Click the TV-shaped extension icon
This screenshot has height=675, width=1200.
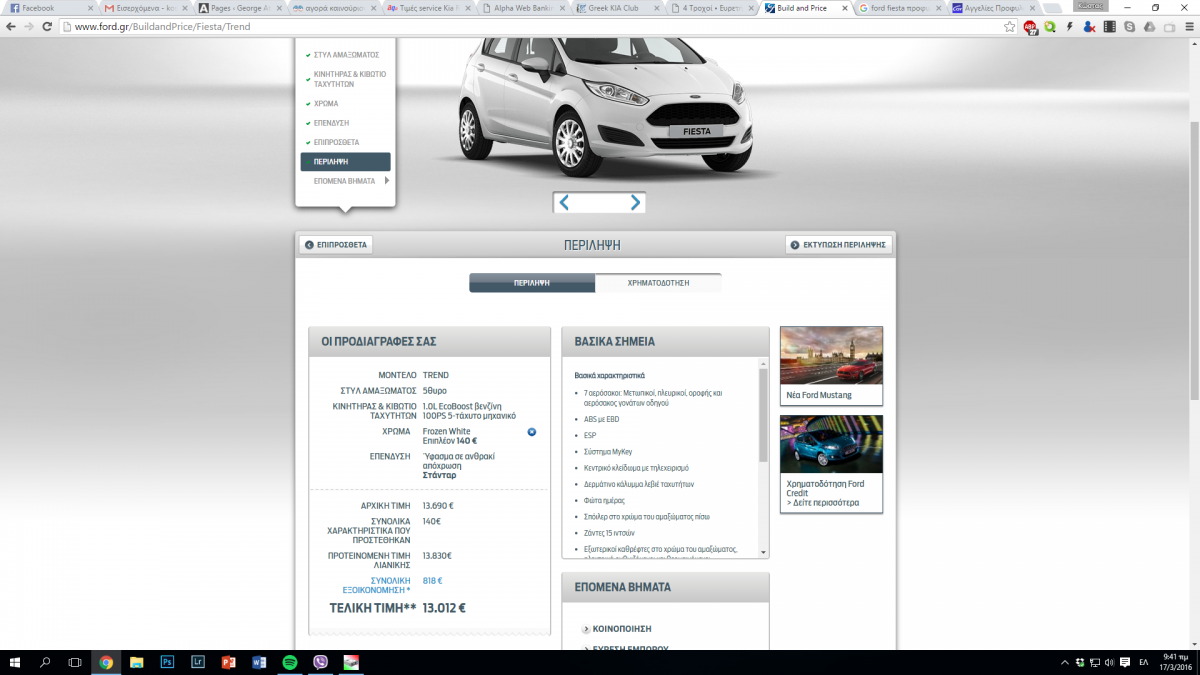tap(1168, 26)
